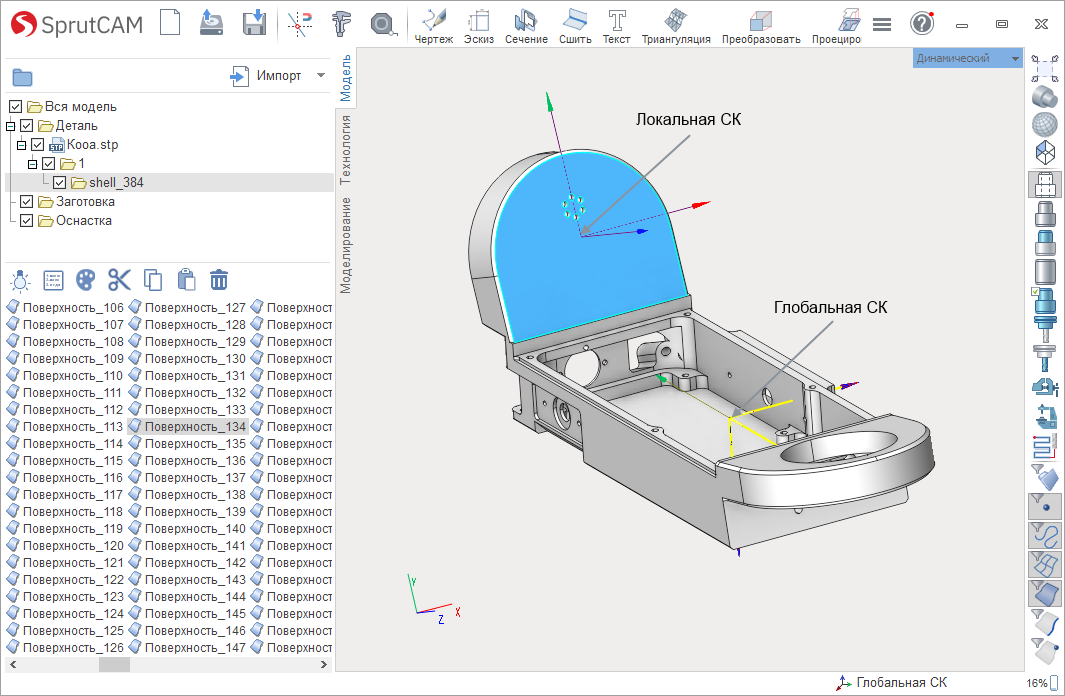This screenshot has height=696, width=1065.
Task: Click the tape measure tool icon
Action: 383,24
